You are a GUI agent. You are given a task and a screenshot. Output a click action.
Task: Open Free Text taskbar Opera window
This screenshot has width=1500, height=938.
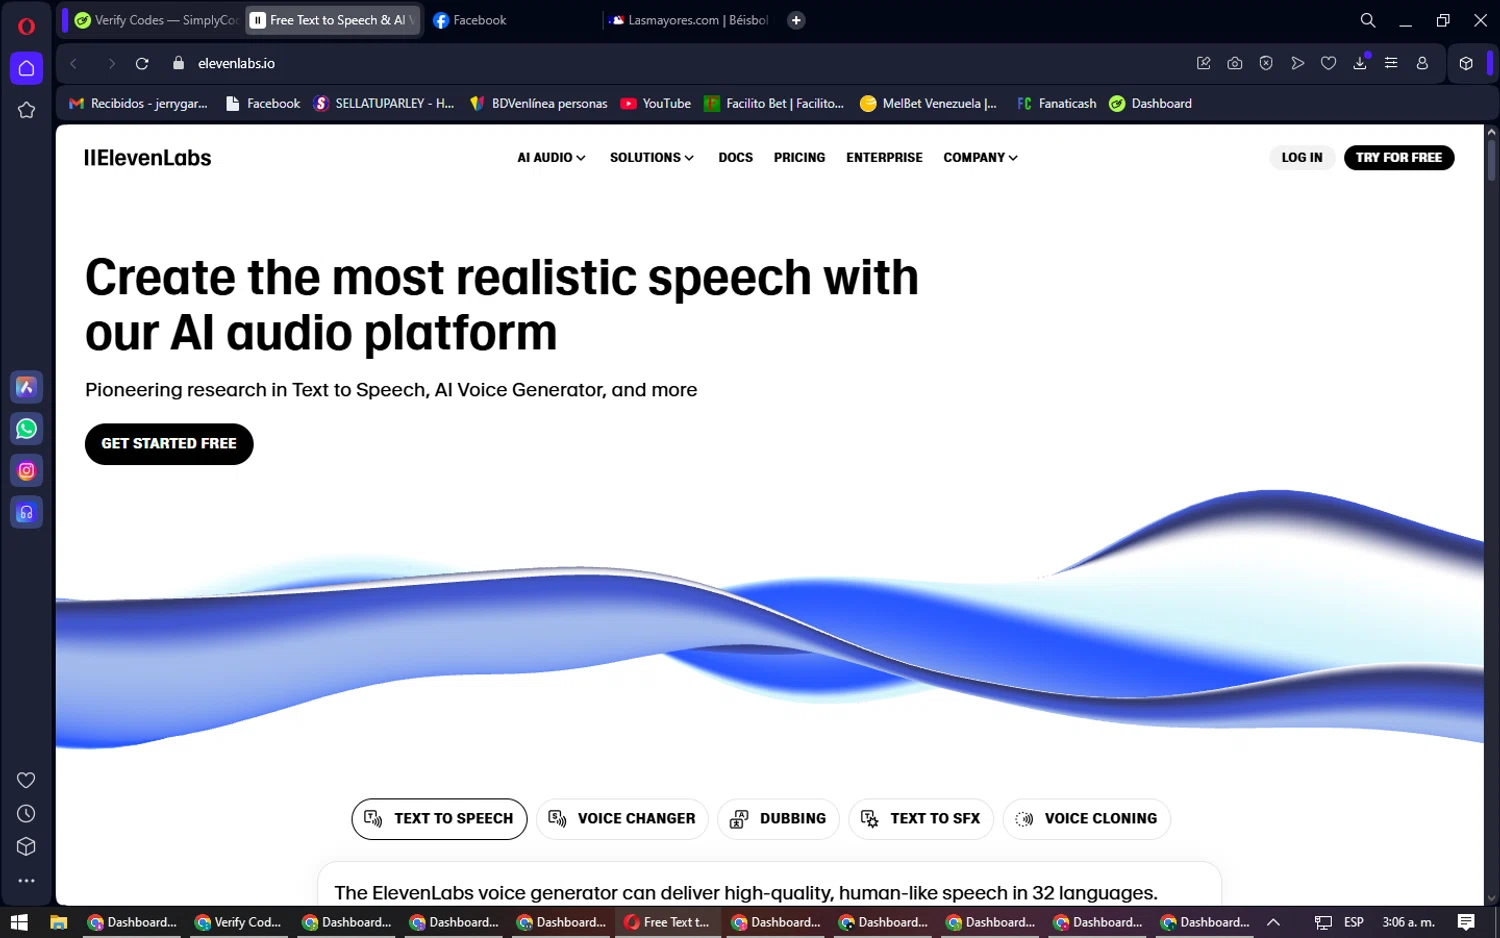[668, 922]
